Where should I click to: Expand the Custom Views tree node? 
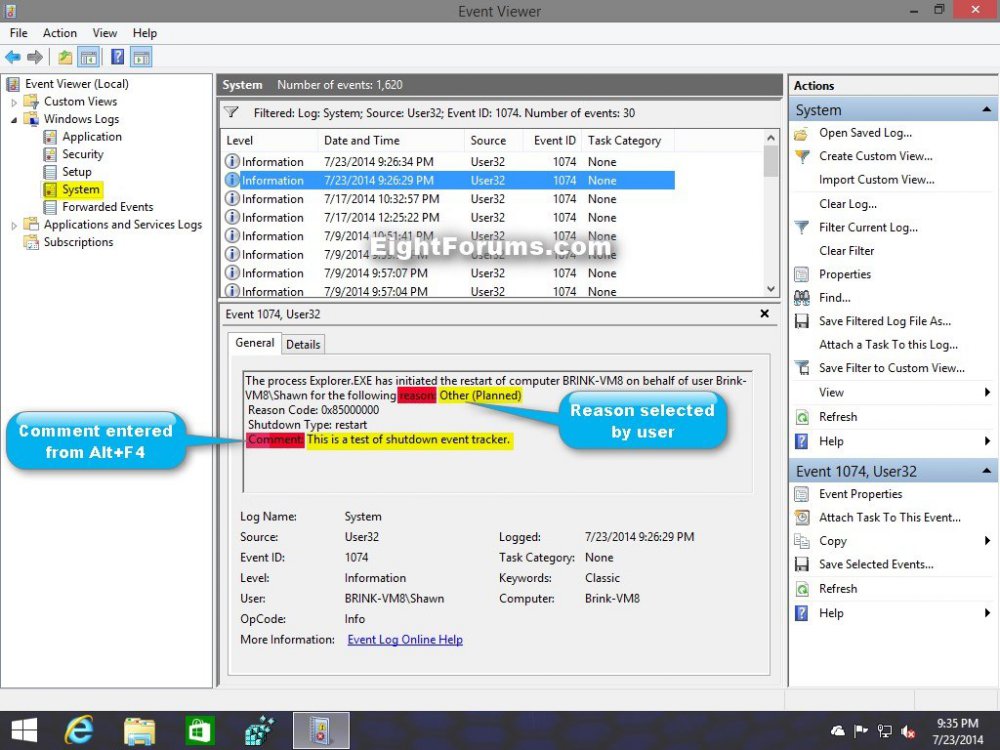[x=14, y=102]
